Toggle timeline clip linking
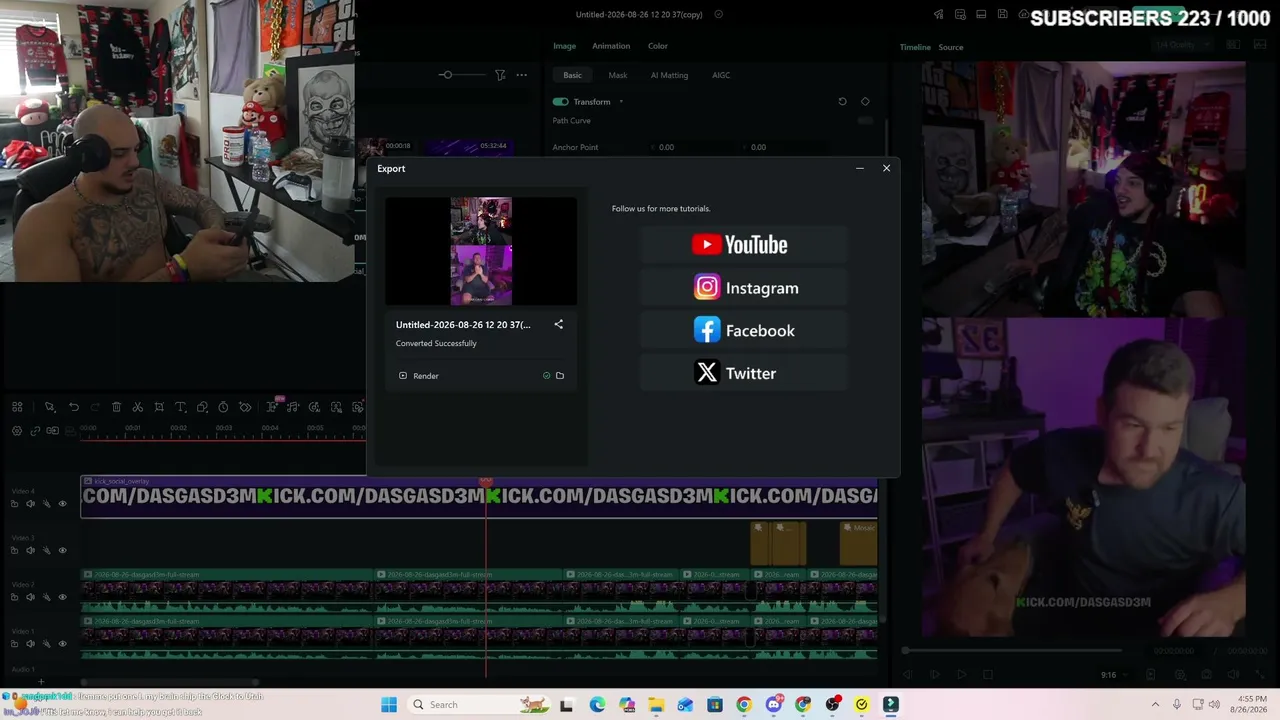The image size is (1280, 720). click(x=35, y=431)
